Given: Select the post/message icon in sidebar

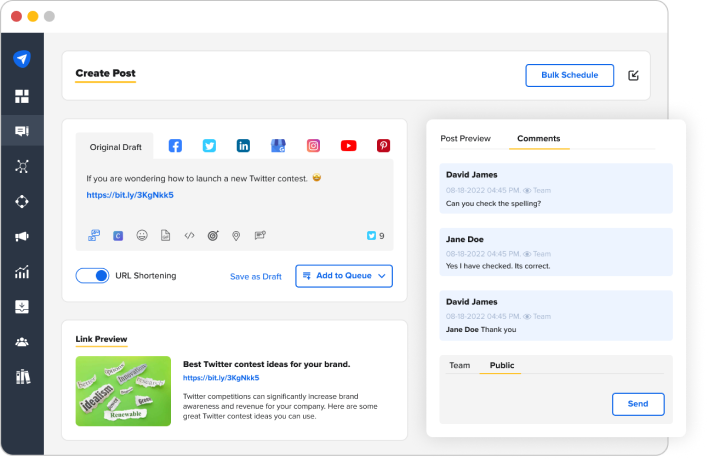Looking at the screenshot, I should coord(22,131).
